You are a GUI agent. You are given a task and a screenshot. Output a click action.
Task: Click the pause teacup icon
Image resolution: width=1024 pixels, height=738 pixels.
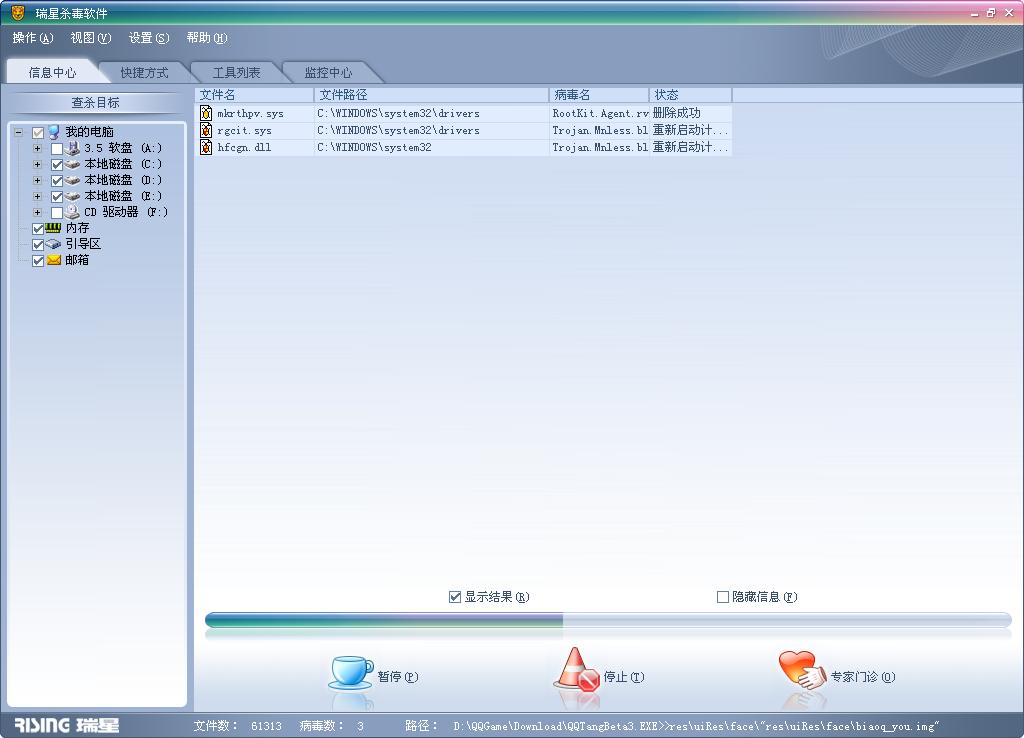[350, 673]
